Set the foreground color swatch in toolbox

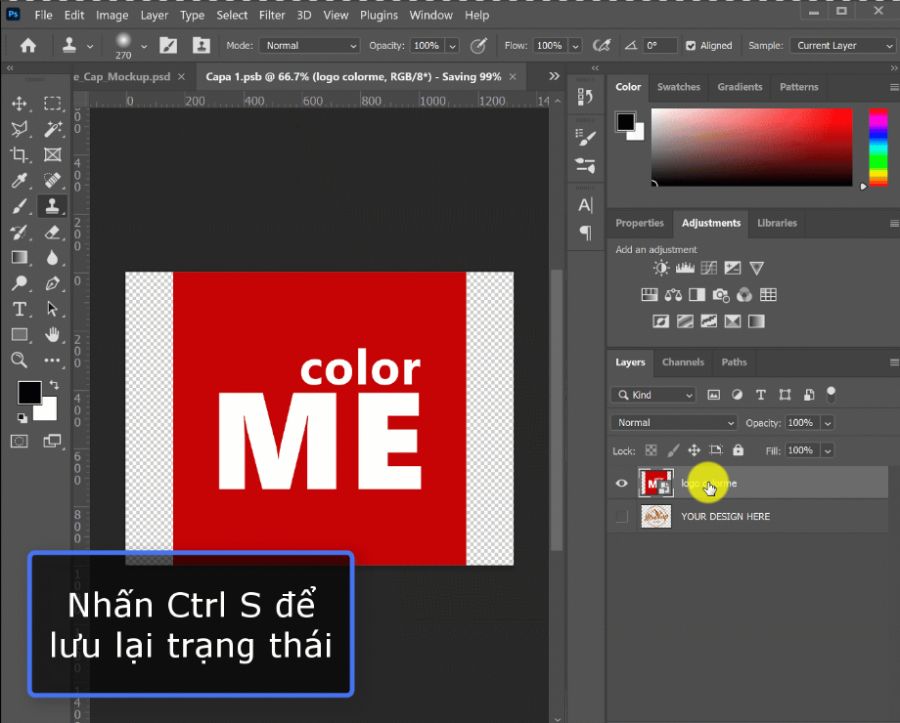pyautogui.click(x=29, y=392)
